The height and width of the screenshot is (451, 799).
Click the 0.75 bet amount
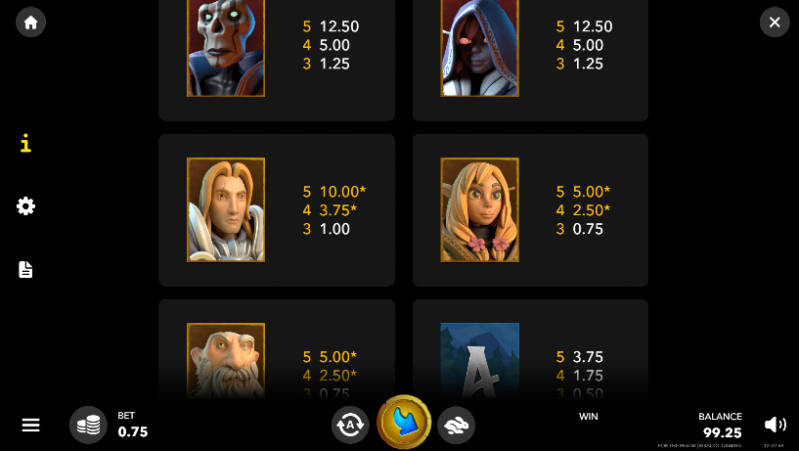tap(132, 432)
